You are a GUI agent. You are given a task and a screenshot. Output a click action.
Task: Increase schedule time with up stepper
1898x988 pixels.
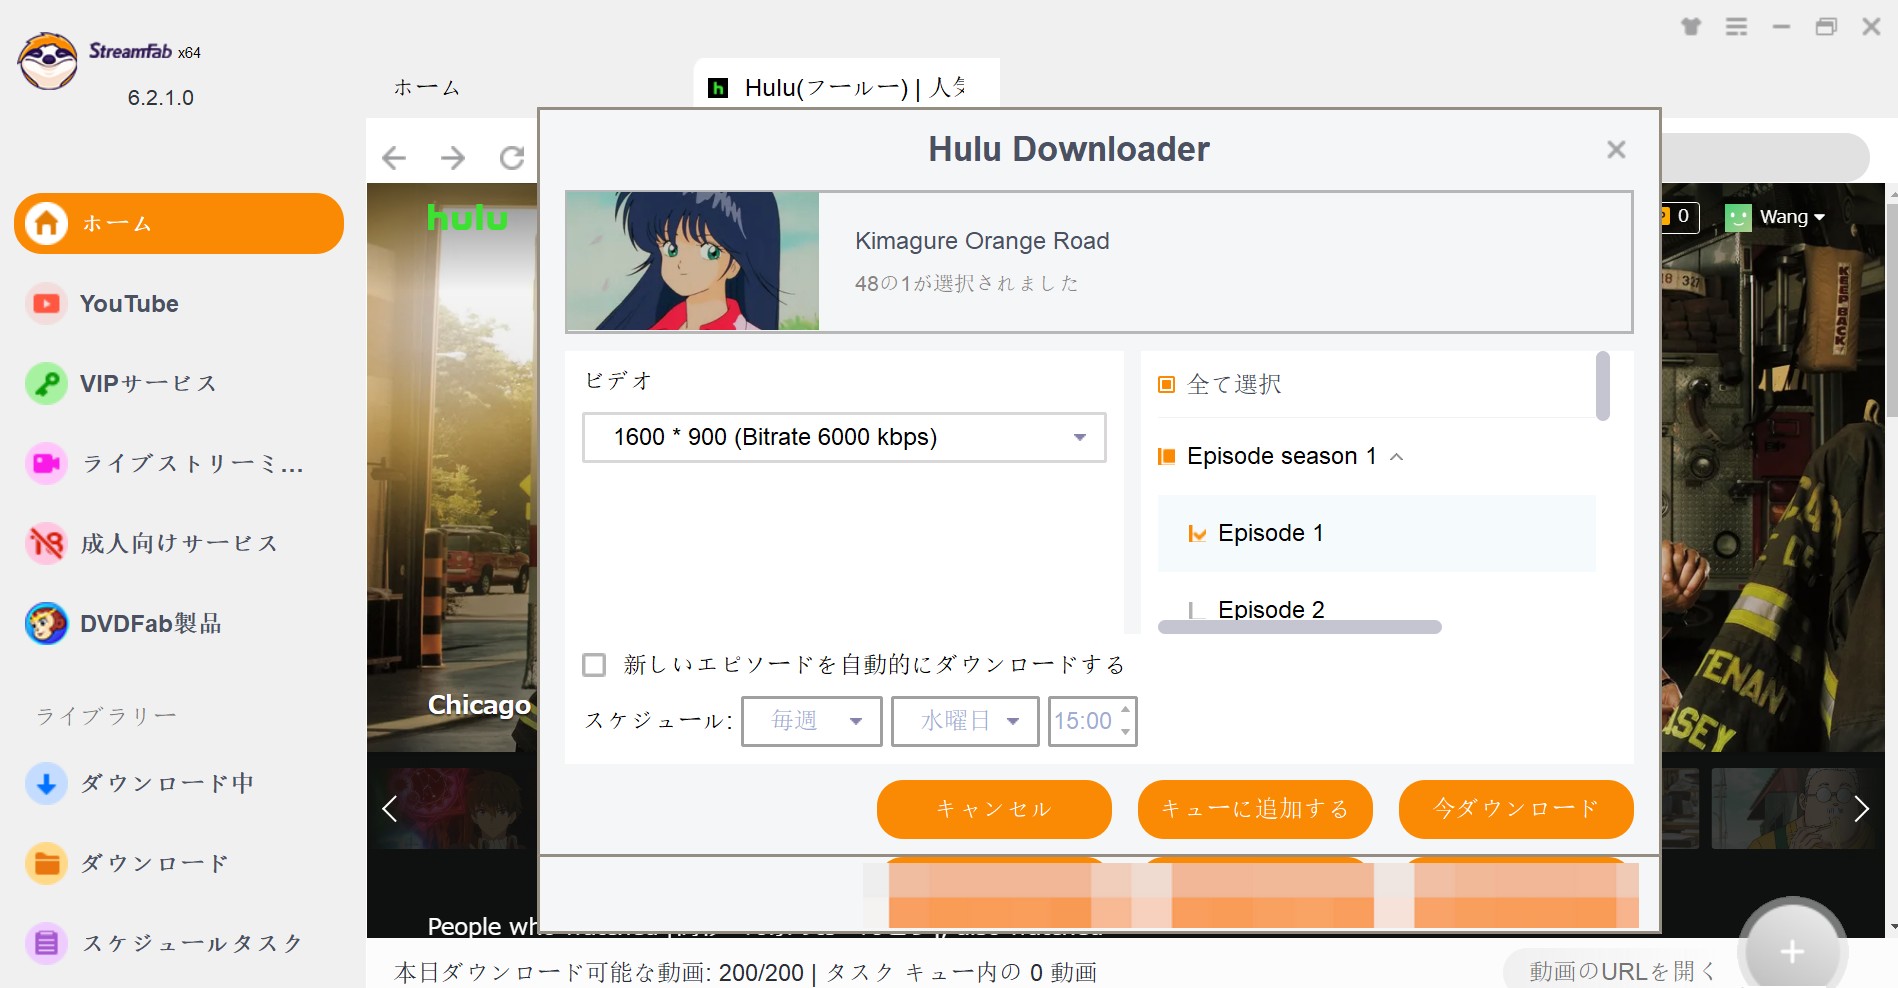1126,710
